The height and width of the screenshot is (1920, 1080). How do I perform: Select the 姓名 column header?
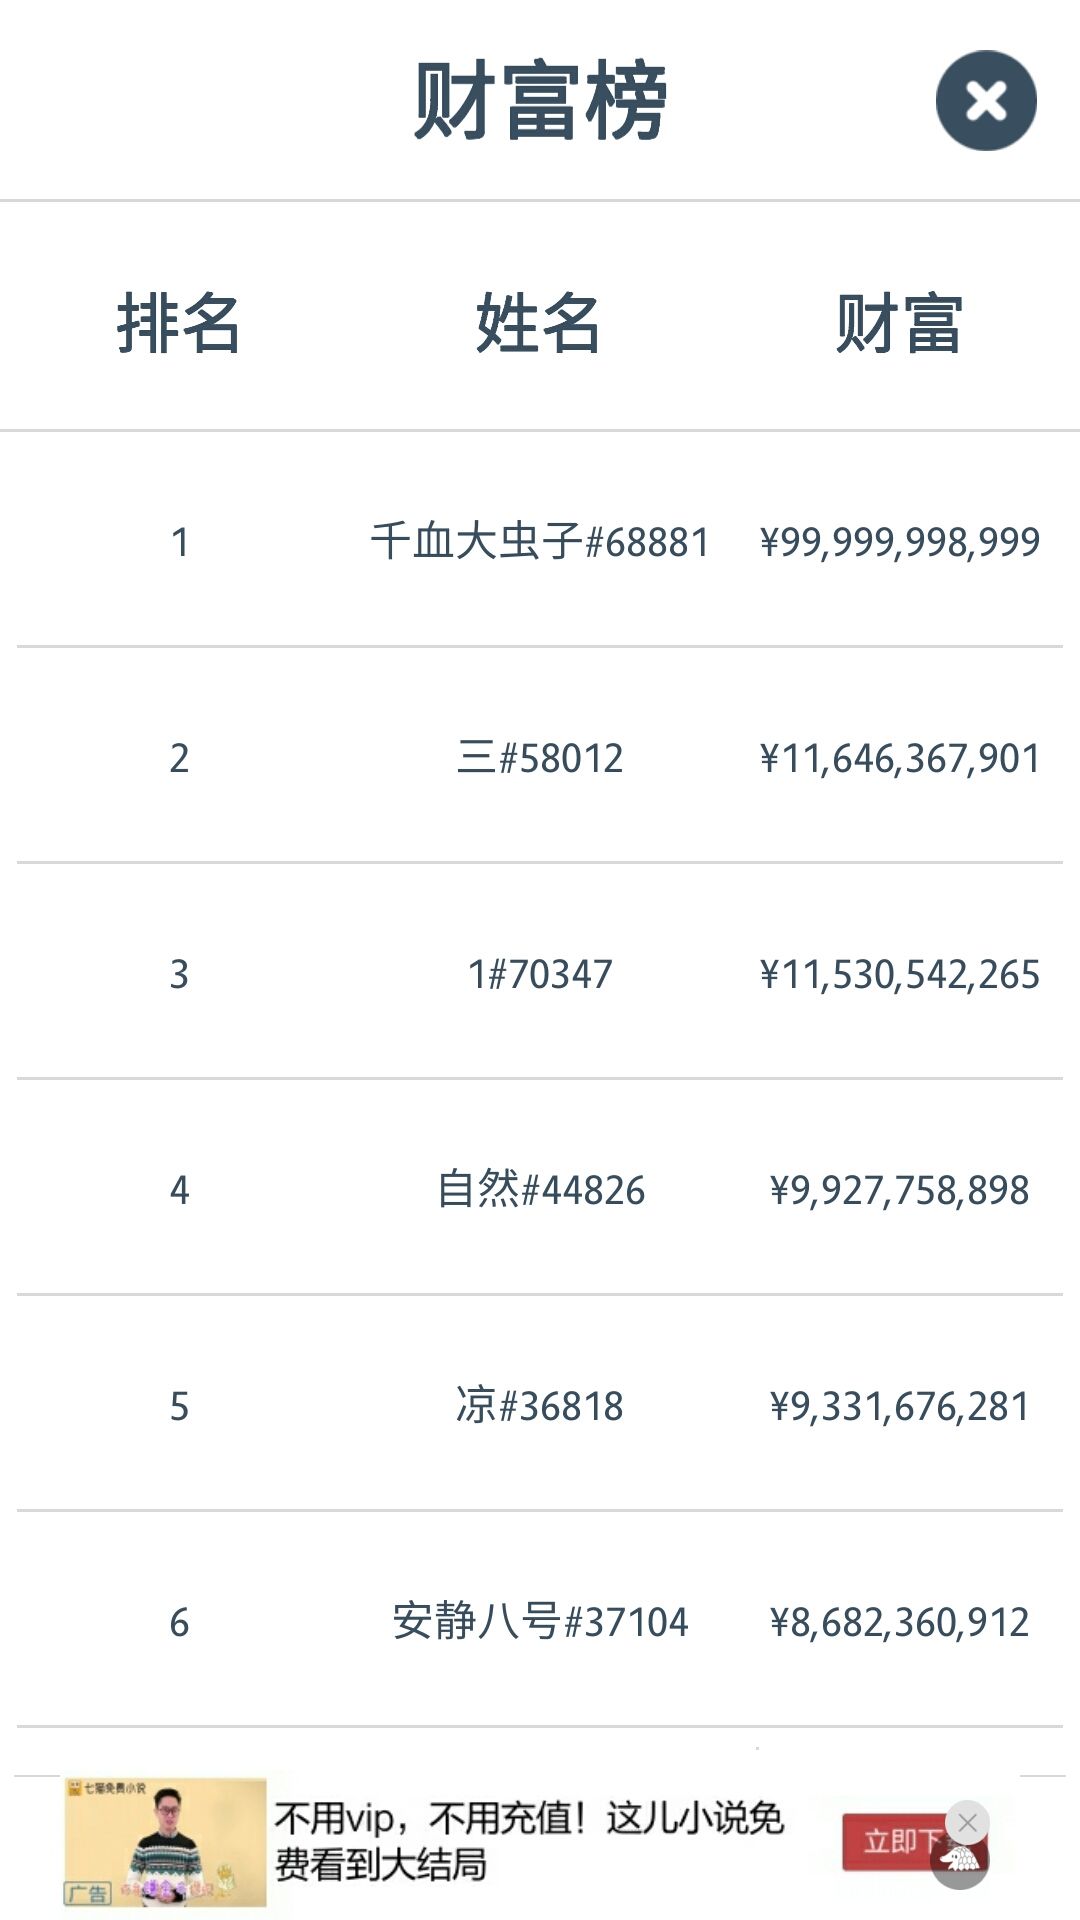pyautogui.click(x=539, y=324)
